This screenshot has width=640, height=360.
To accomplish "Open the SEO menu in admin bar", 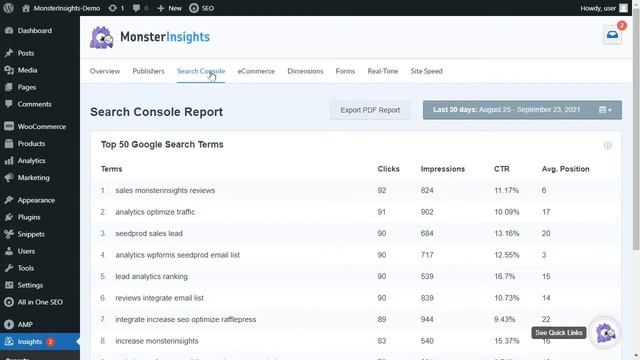I will pos(202,8).
